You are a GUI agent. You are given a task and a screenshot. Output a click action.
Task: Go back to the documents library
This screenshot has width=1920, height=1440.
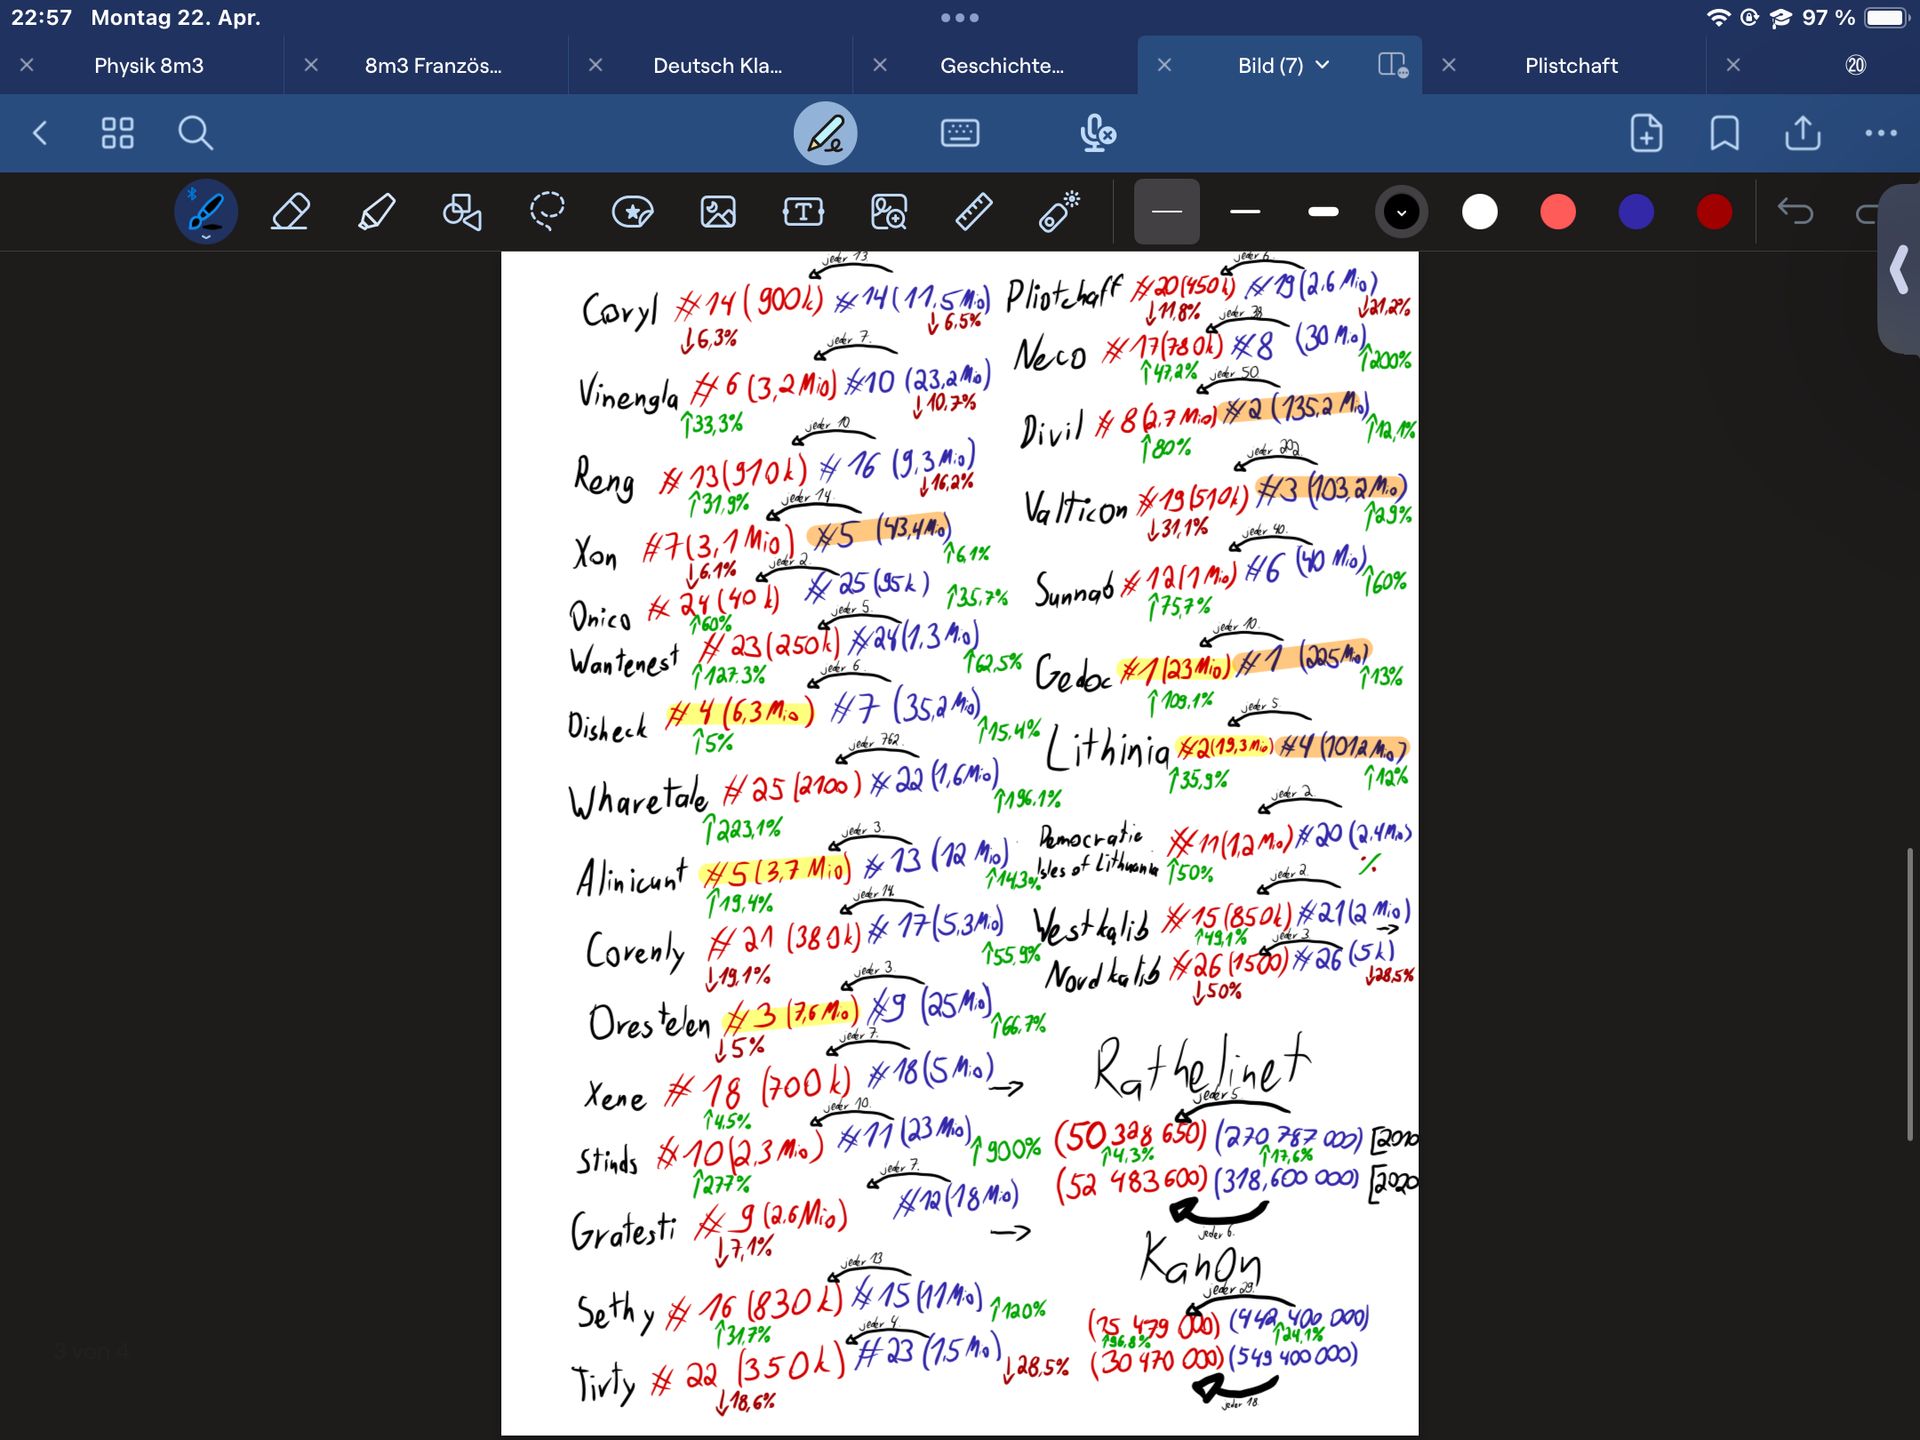pyautogui.click(x=40, y=133)
